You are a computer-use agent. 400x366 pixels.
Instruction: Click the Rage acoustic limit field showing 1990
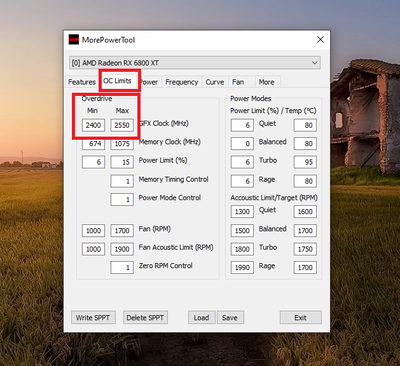(x=242, y=267)
